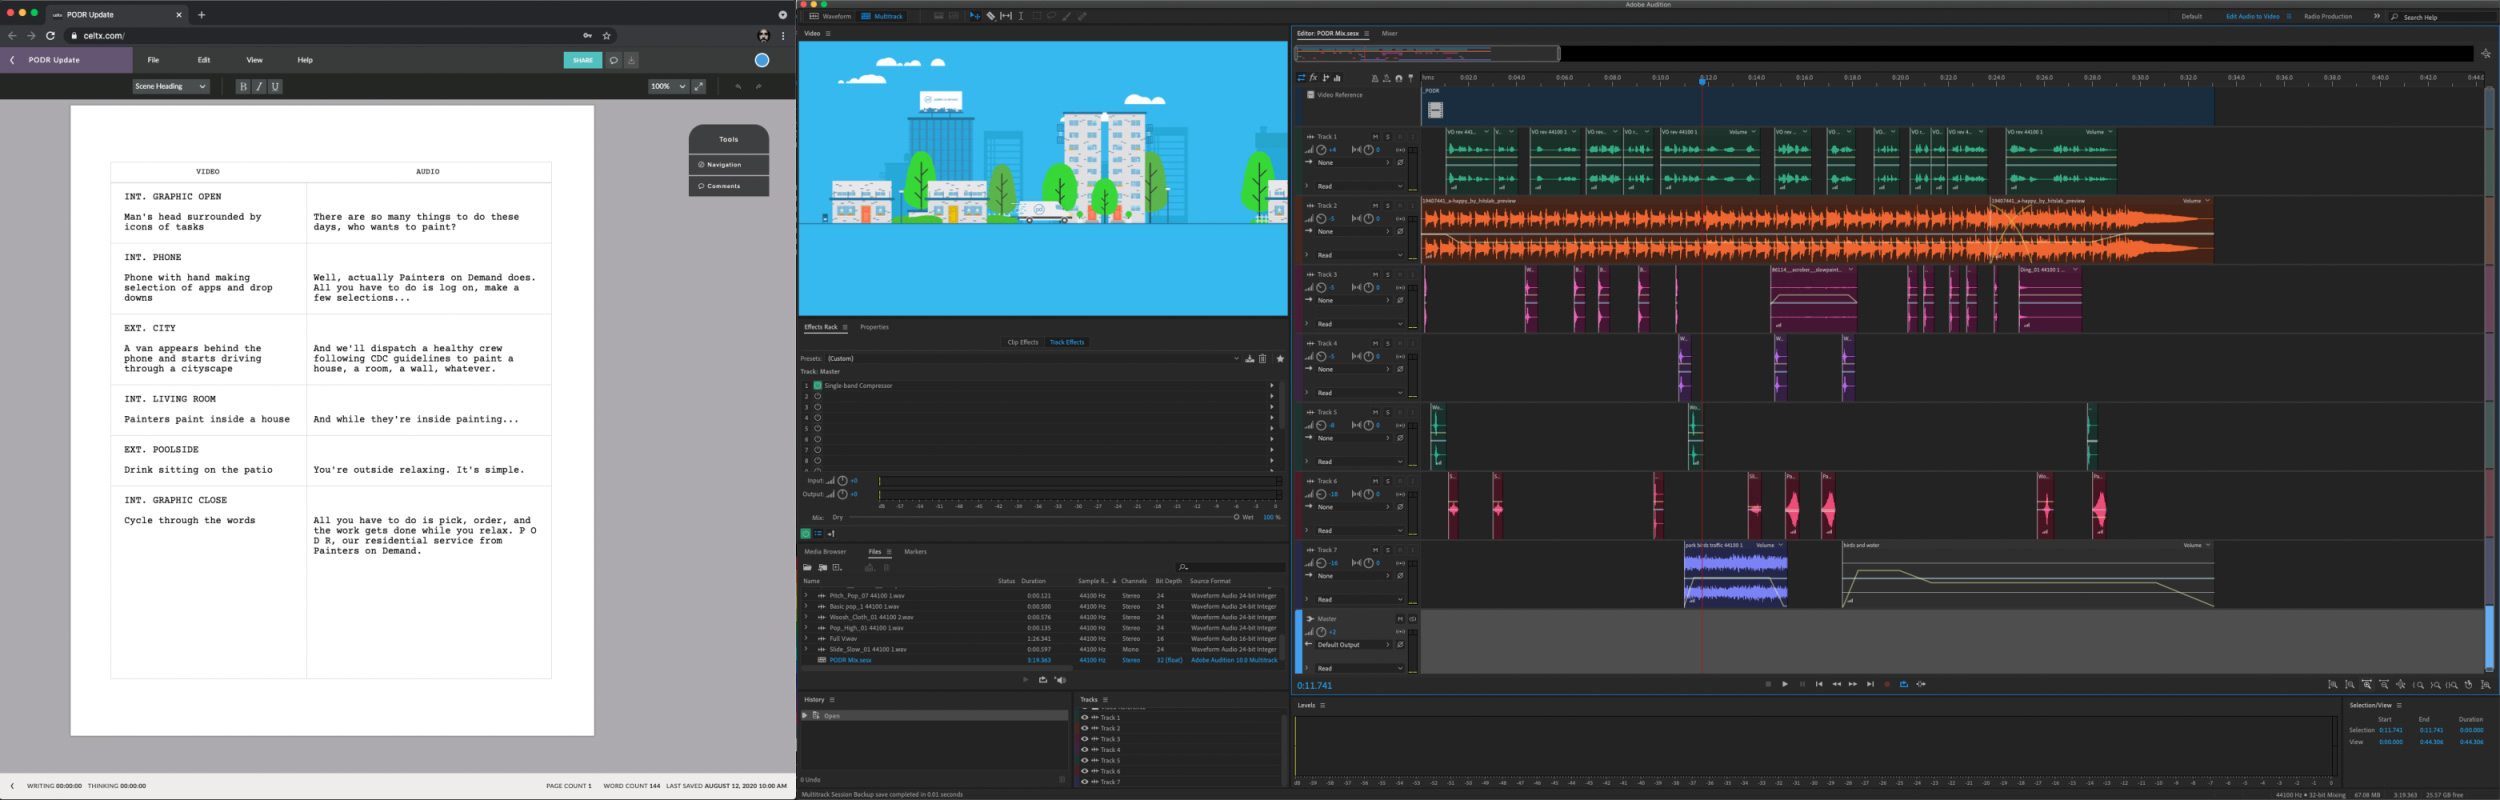Show Inputs/Outputs section in multitrack editor
Viewport: 2500px width, 800px height.
point(1301,77)
